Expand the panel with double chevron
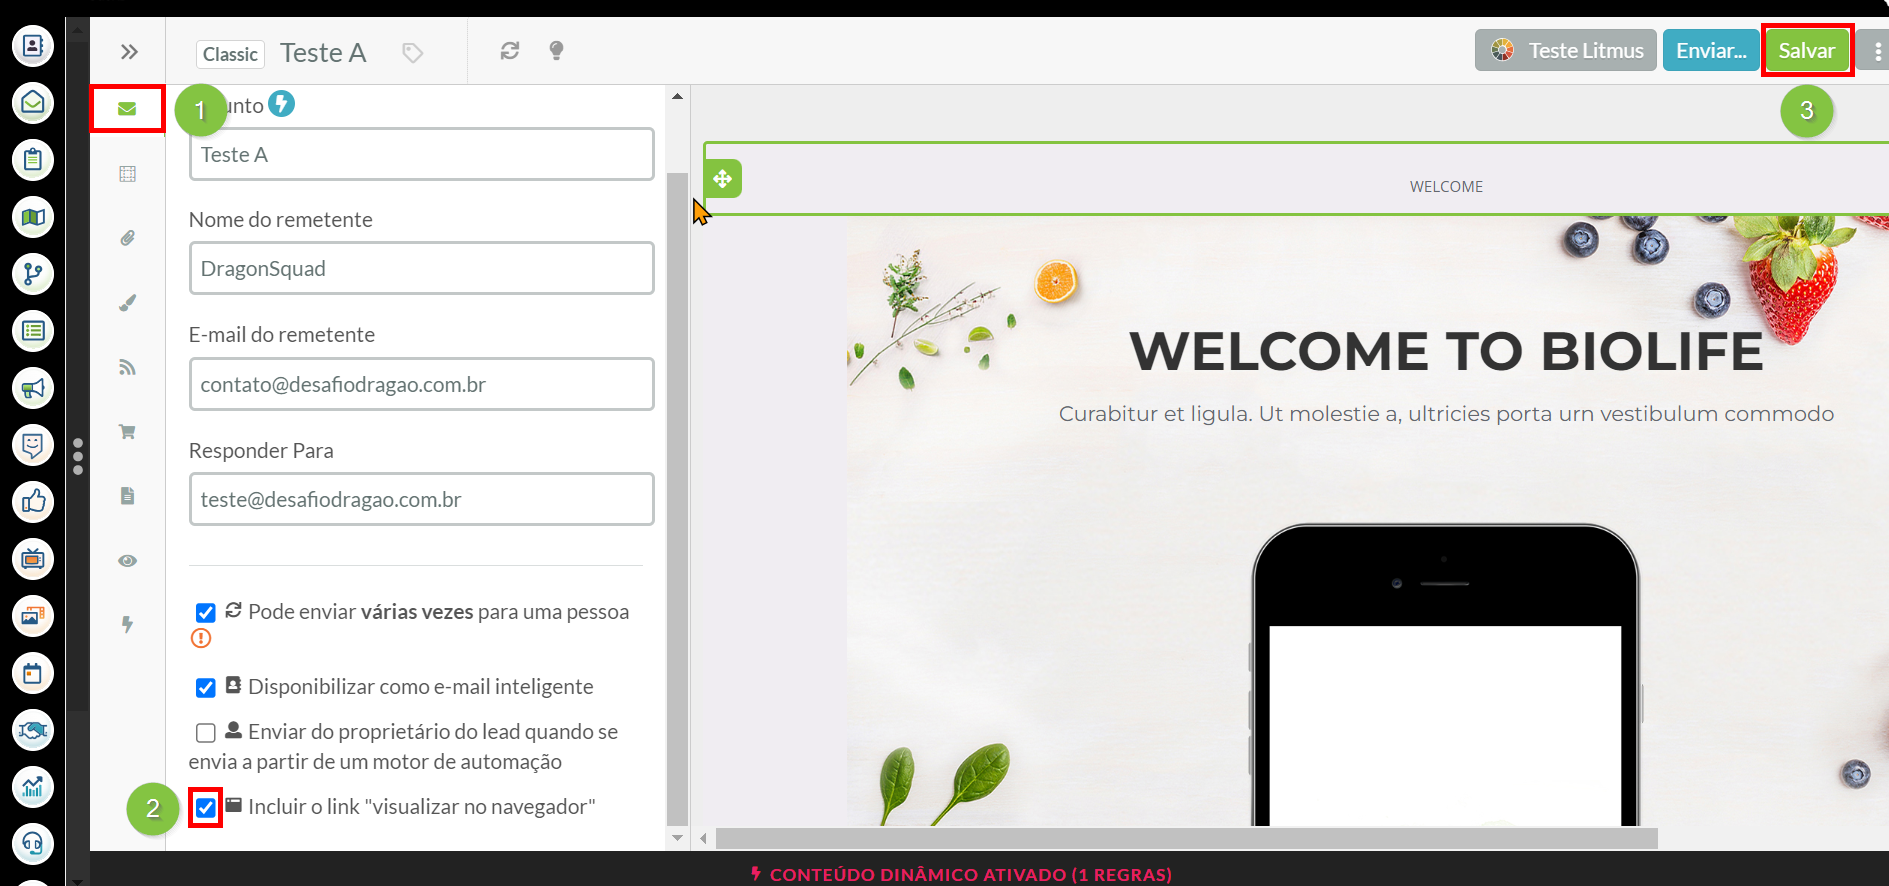This screenshot has width=1889, height=886. [129, 52]
